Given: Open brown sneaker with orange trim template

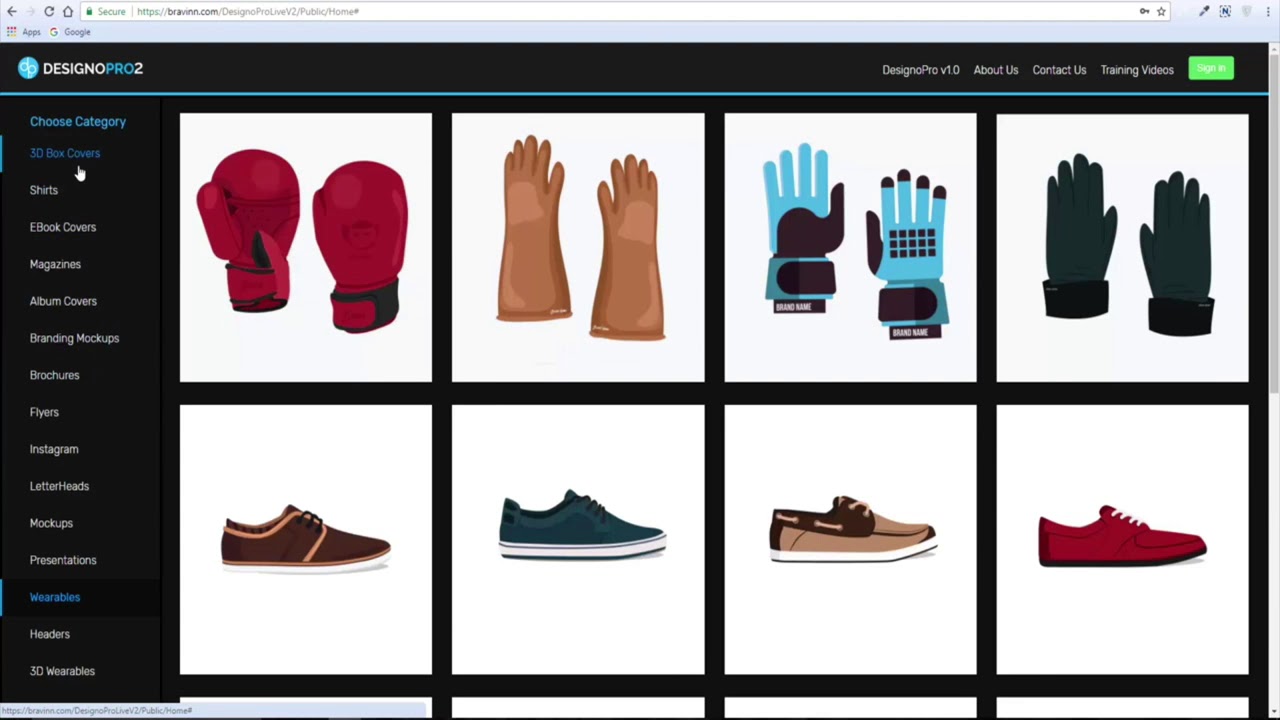Looking at the screenshot, I should point(306,539).
